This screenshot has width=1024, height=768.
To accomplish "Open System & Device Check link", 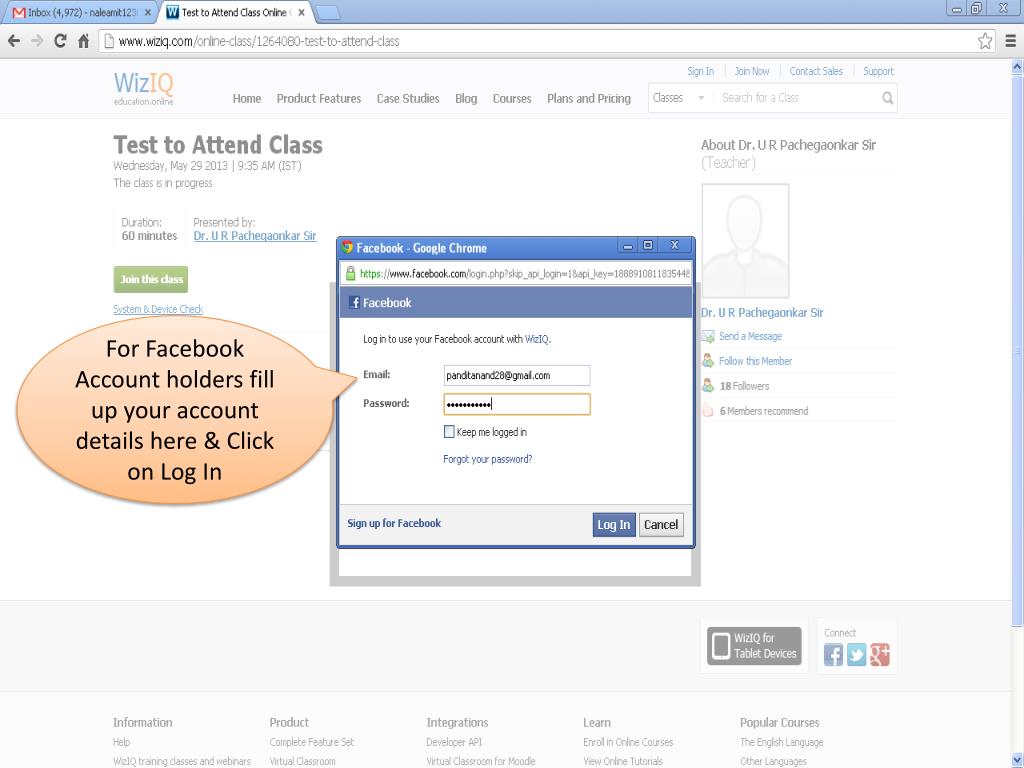I will 158,309.
